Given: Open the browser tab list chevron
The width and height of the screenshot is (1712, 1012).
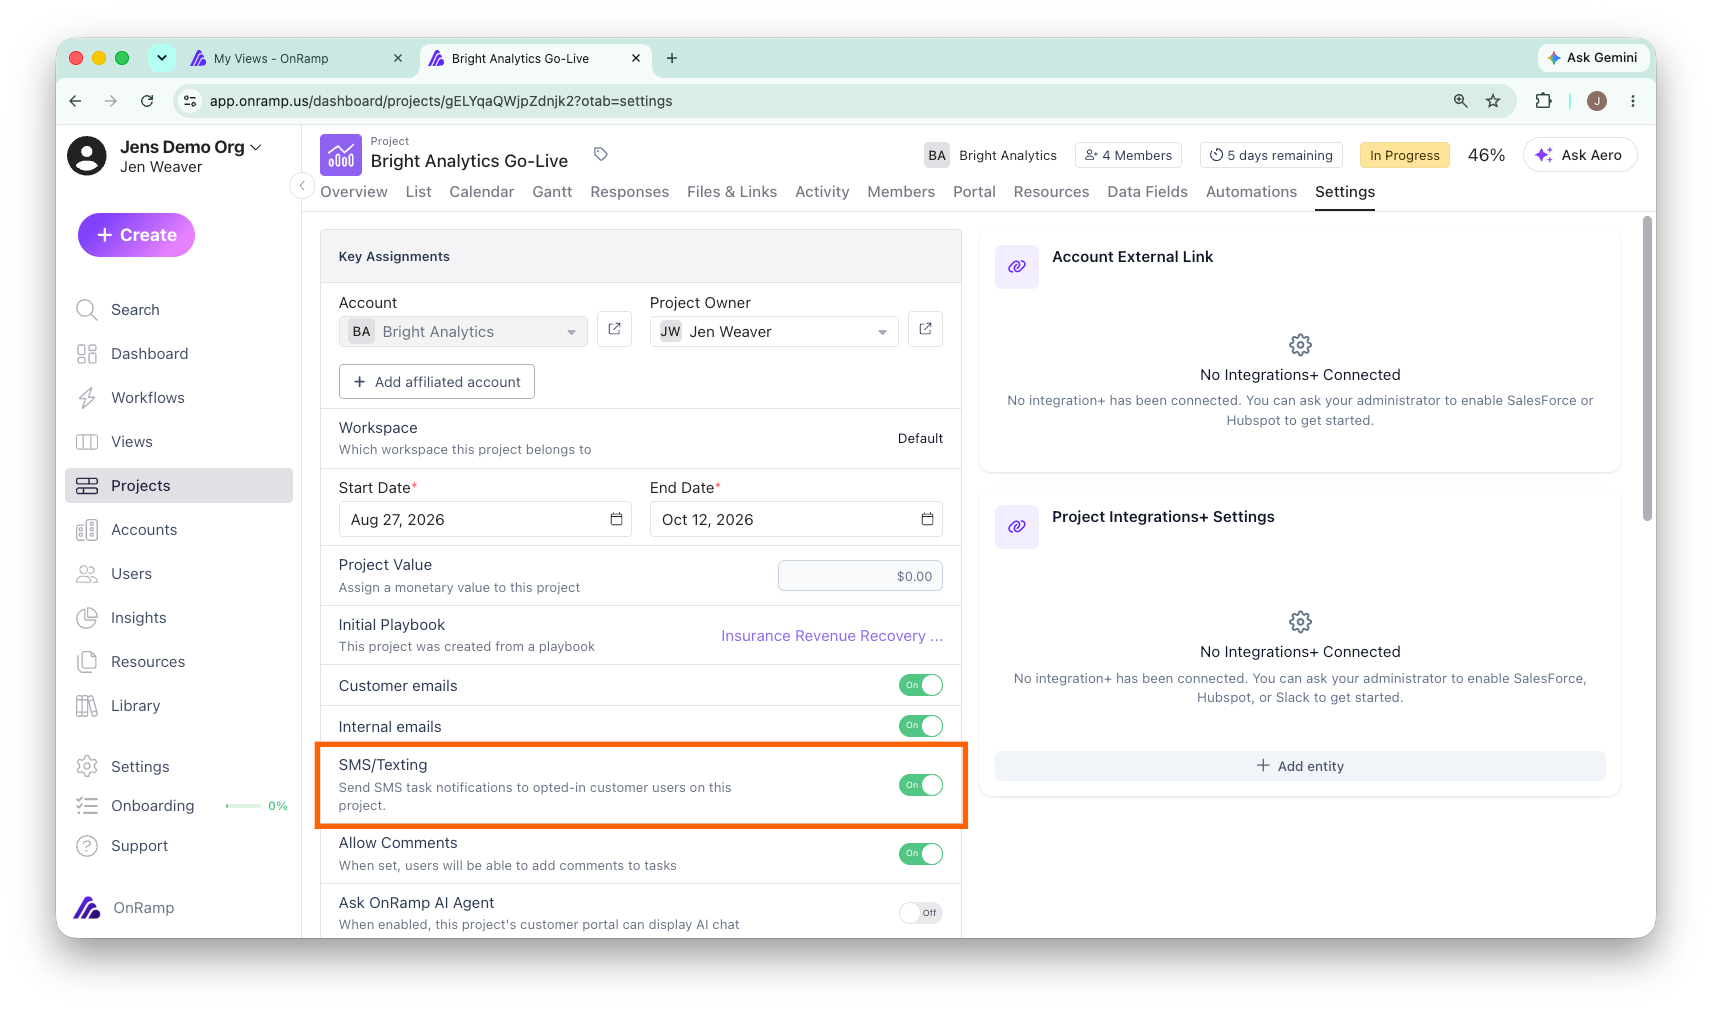Looking at the screenshot, I should [161, 58].
